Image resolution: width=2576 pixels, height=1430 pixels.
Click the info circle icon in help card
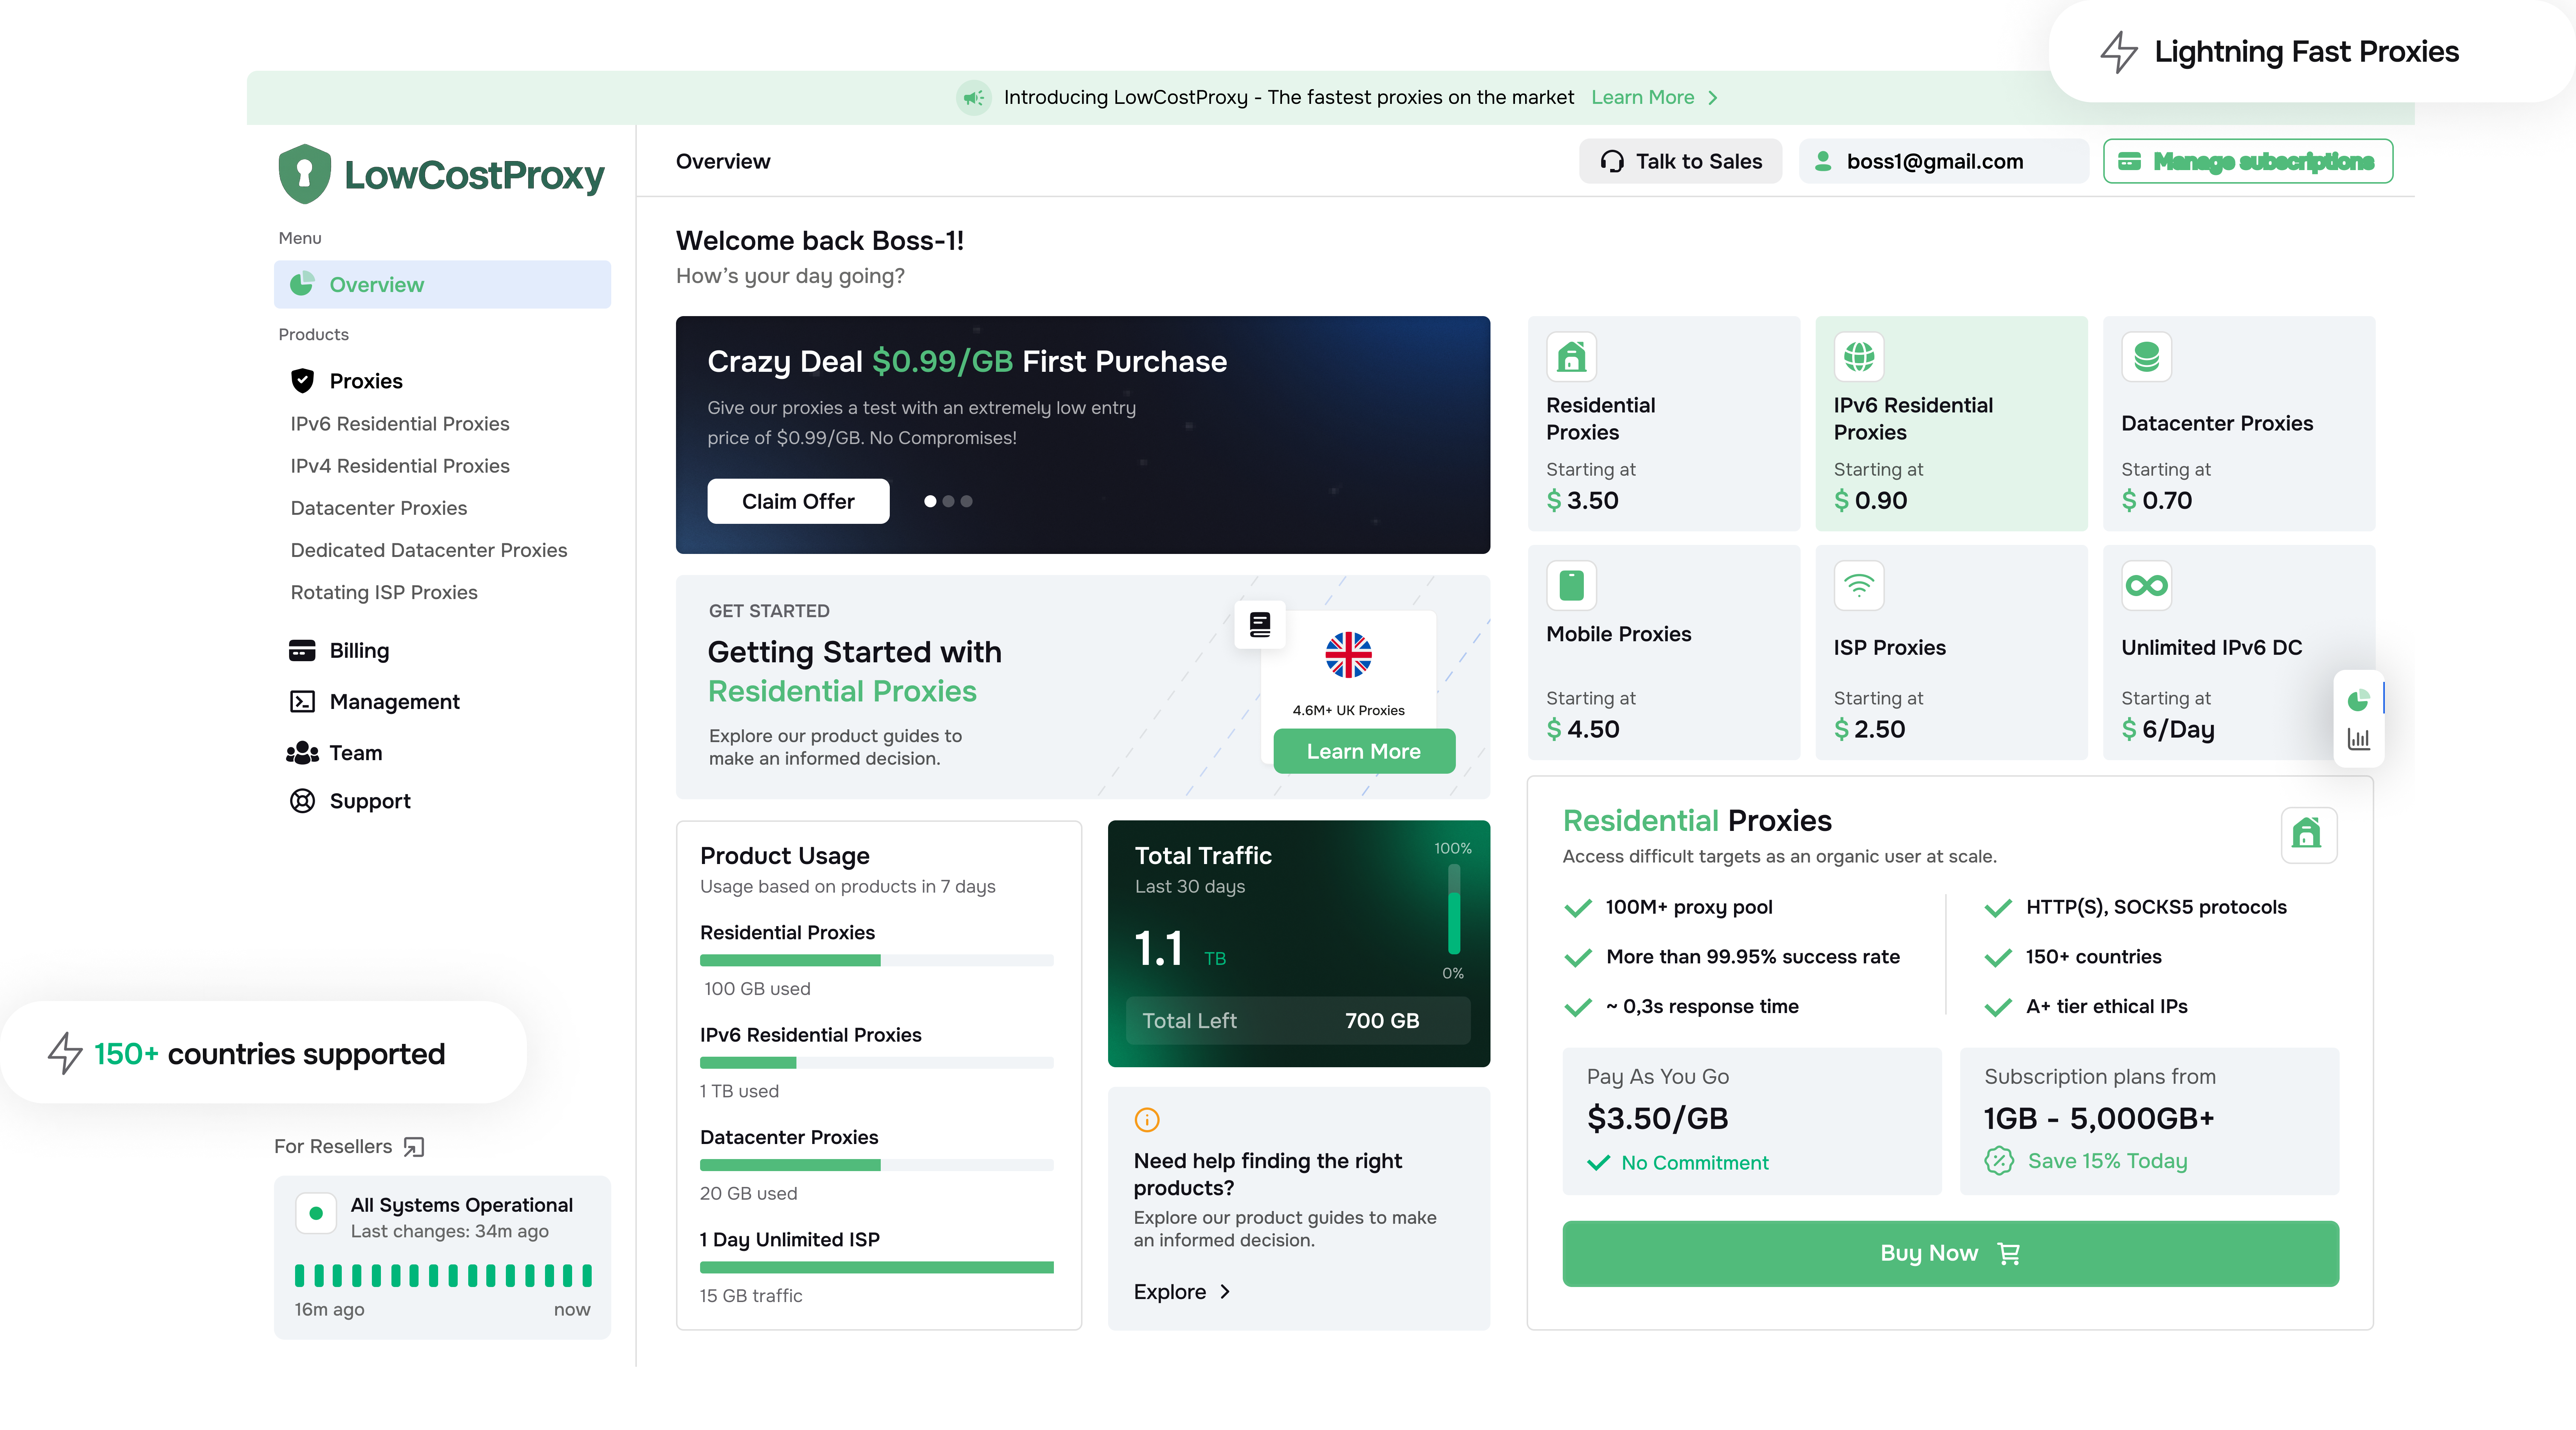coord(1147,1119)
